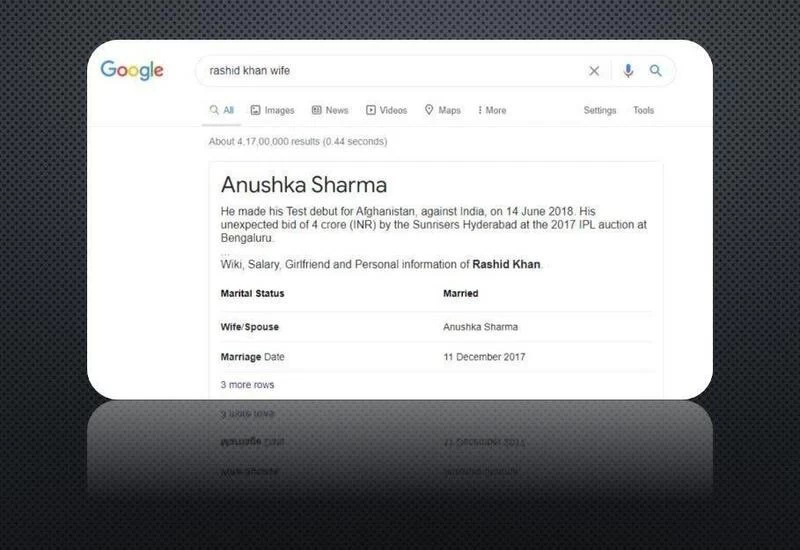The height and width of the screenshot is (550, 800).
Task: Select the All results tab
Action: [222, 110]
